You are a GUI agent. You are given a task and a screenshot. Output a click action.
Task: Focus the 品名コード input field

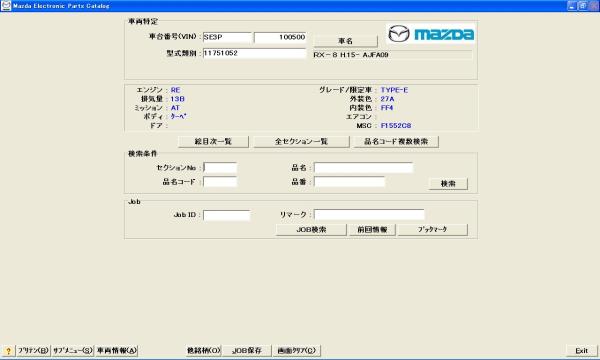(220, 182)
